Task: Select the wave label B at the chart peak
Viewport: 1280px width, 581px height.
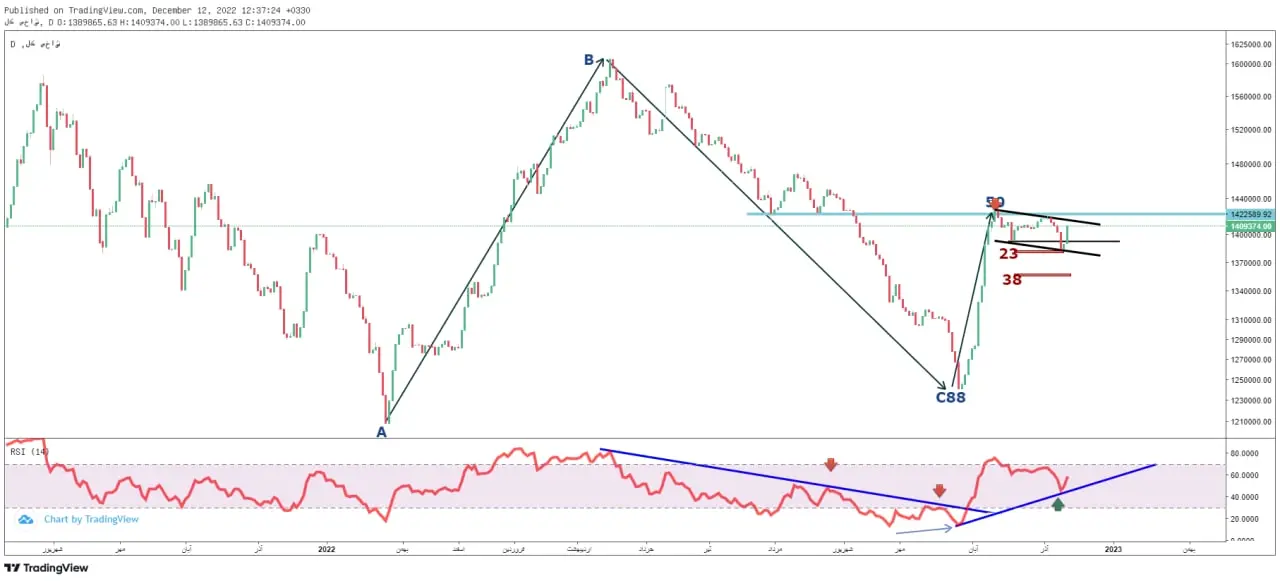Action: pyautogui.click(x=590, y=60)
